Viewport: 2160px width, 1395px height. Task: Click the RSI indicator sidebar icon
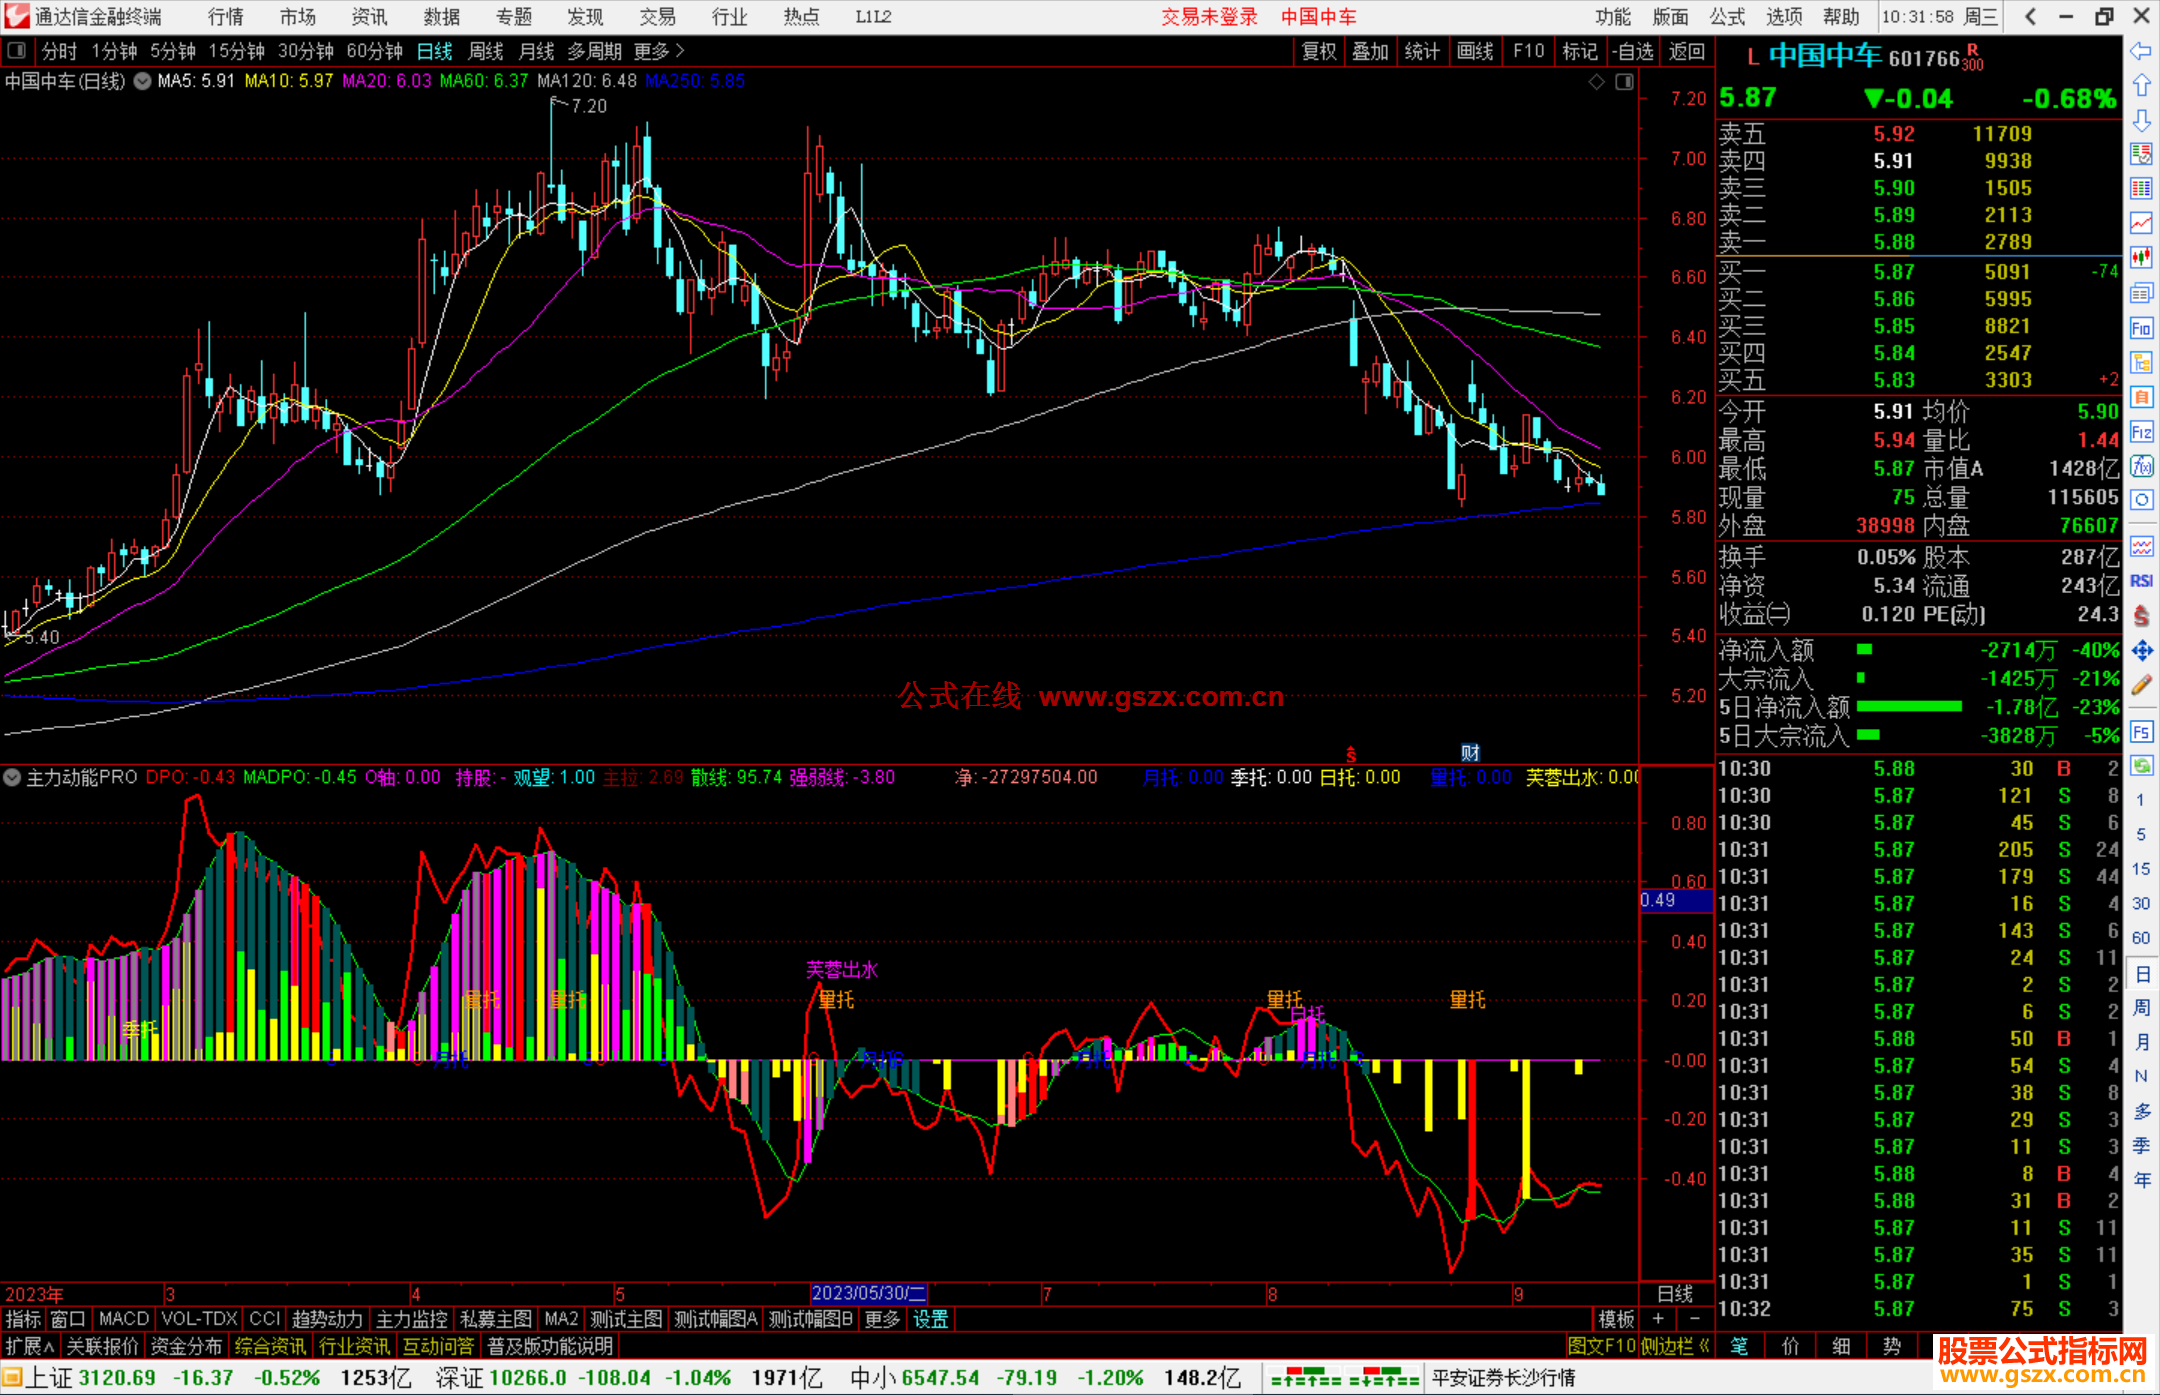[x=2141, y=581]
